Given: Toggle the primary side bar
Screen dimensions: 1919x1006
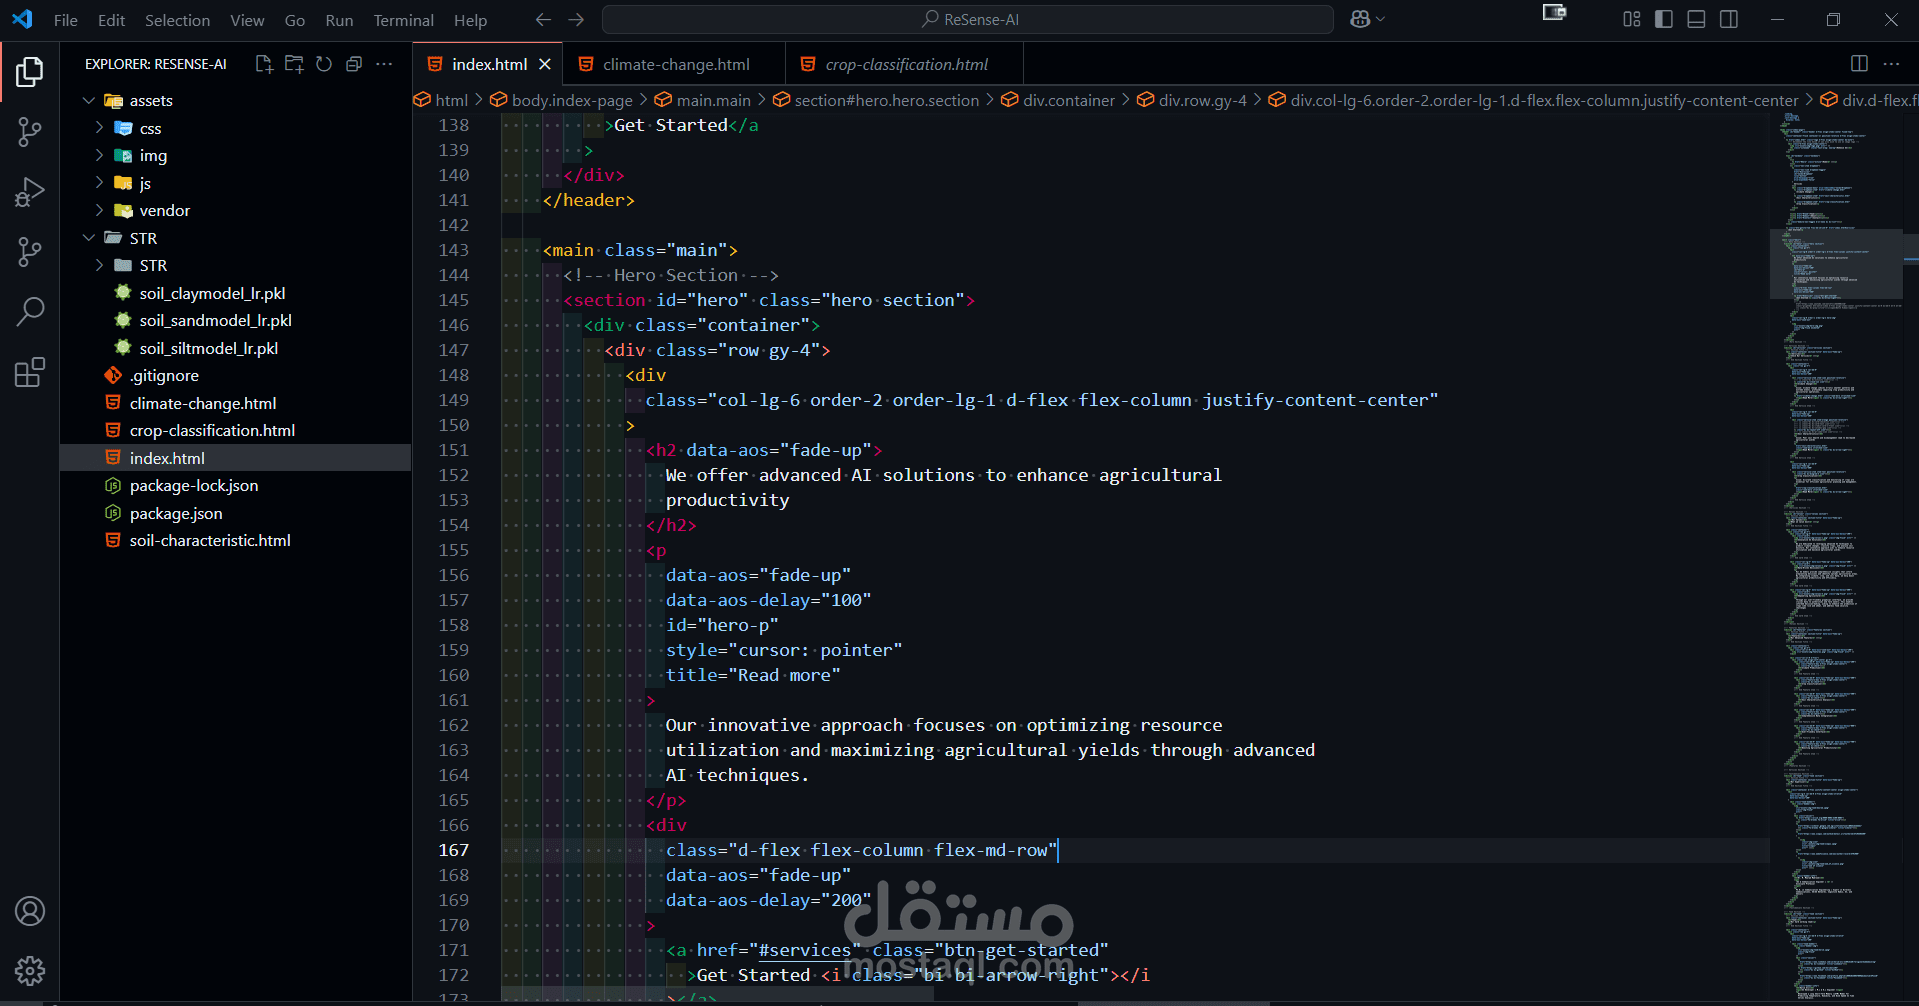Looking at the screenshot, I should click(1664, 19).
